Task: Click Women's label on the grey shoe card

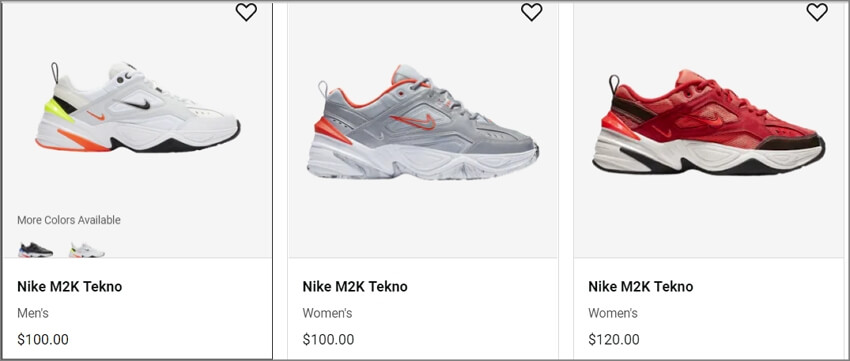Action: click(327, 313)
